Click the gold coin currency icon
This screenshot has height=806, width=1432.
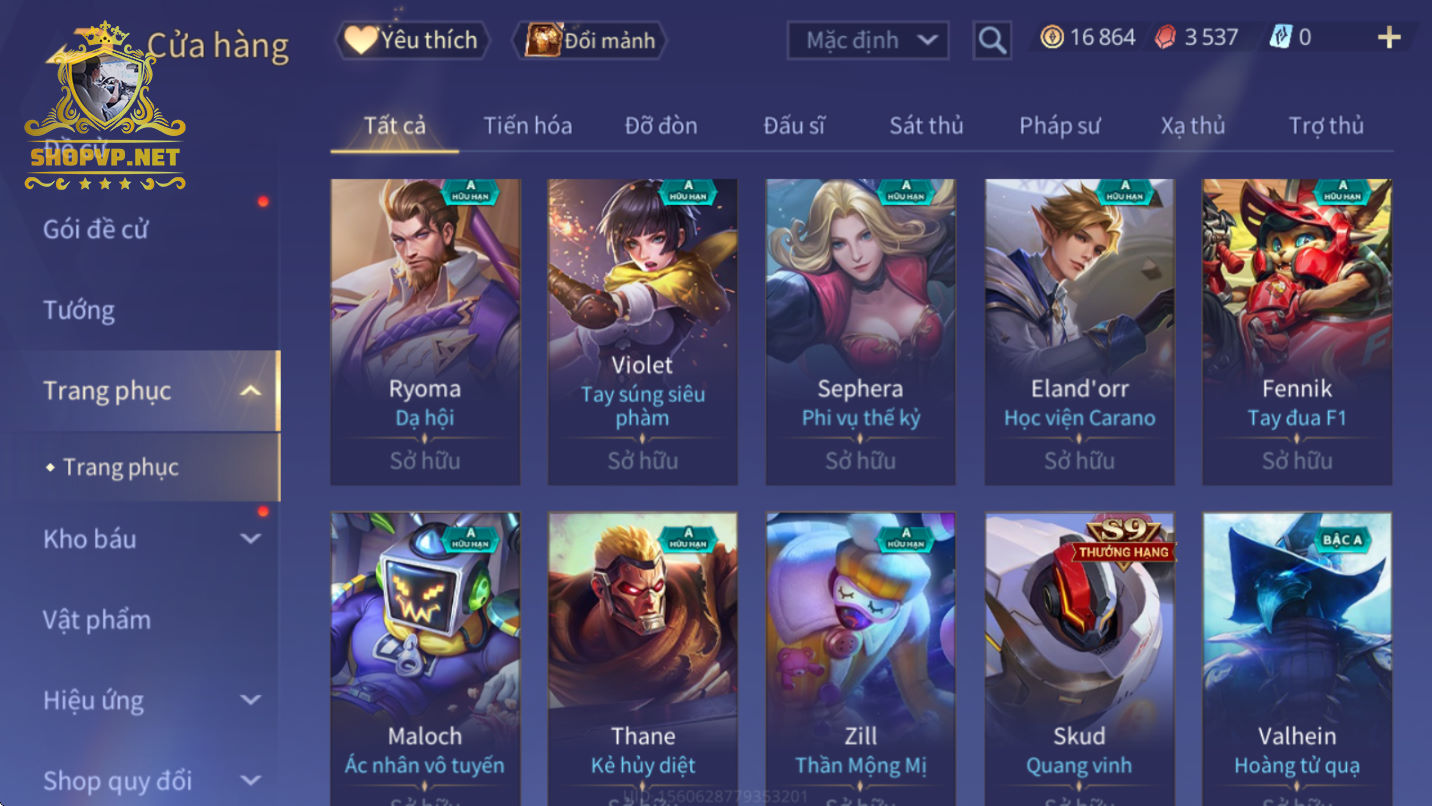[1051, 38]
